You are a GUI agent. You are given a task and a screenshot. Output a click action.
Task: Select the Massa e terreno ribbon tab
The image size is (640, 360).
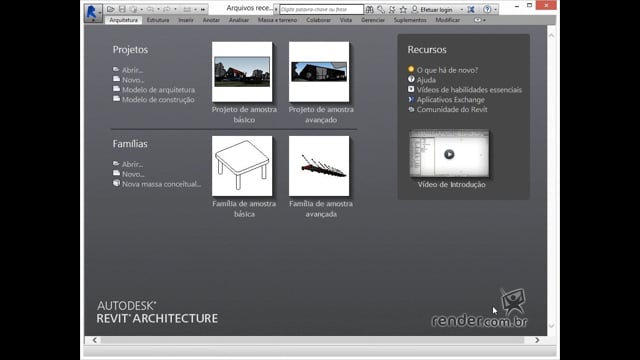coord(278,20)
